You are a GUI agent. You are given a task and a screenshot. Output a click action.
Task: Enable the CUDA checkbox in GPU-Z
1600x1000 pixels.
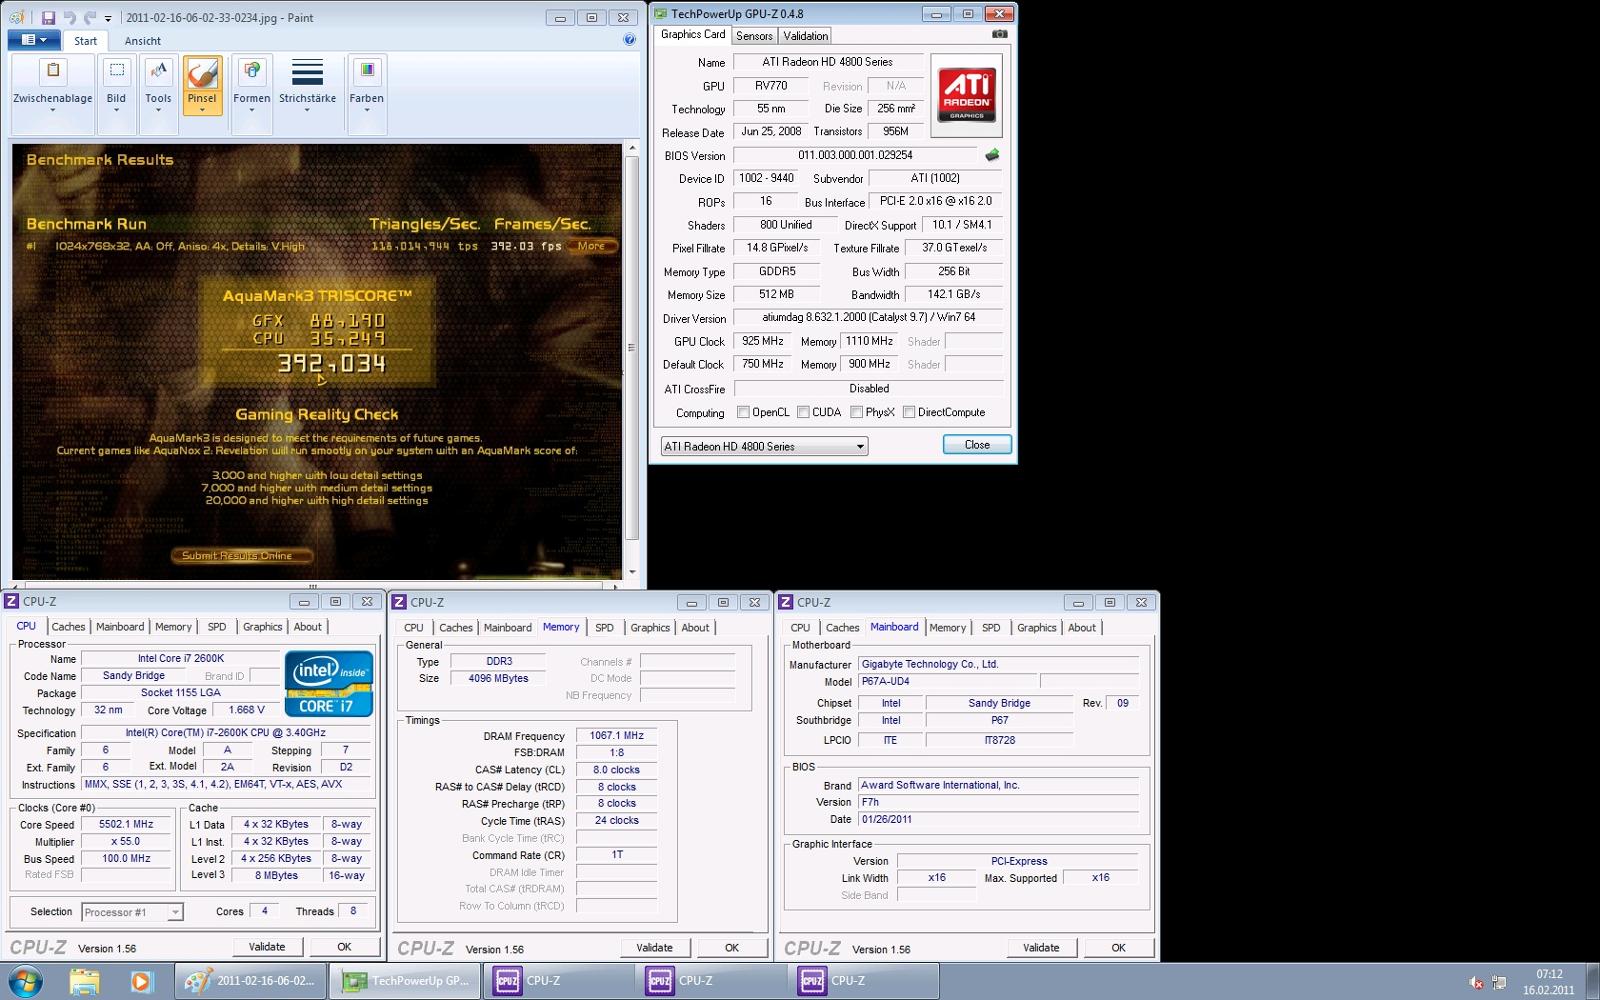click(x=803, y=412)
